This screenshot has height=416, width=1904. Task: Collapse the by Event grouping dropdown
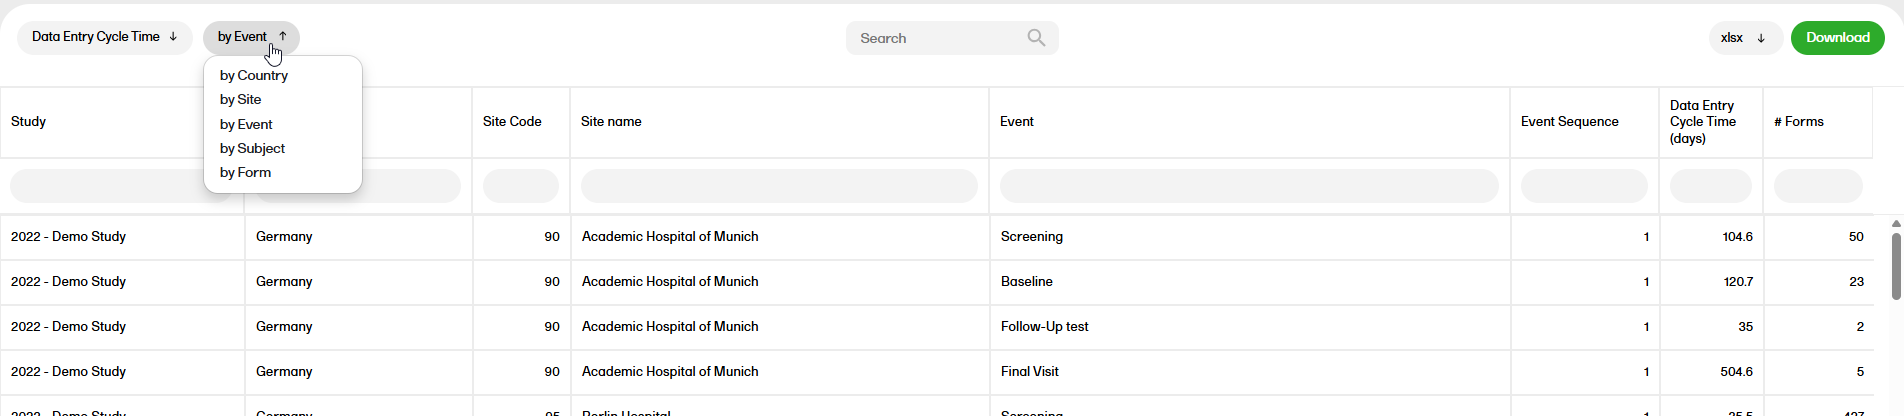(x=251, y=37)
